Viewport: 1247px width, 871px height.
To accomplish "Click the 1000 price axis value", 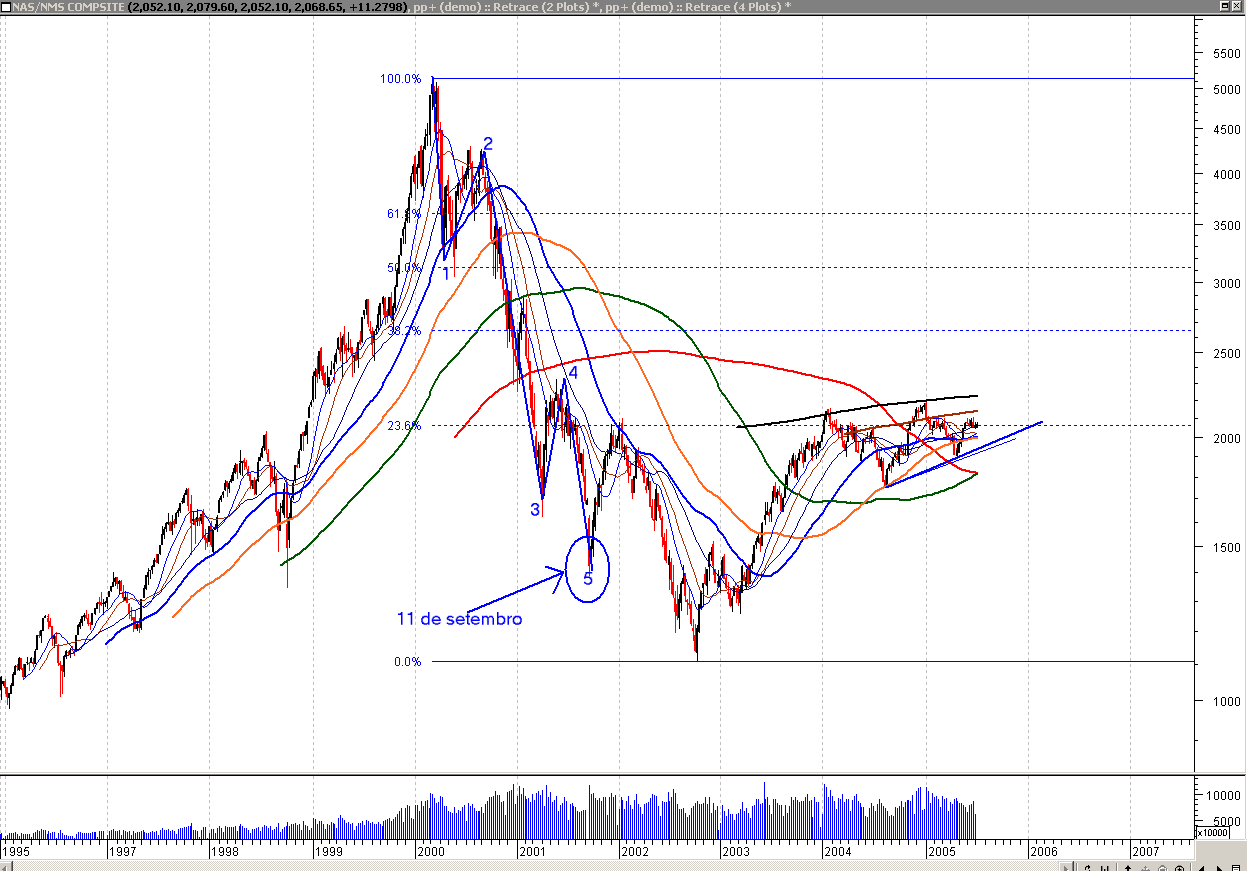I will pos(1226,701).
